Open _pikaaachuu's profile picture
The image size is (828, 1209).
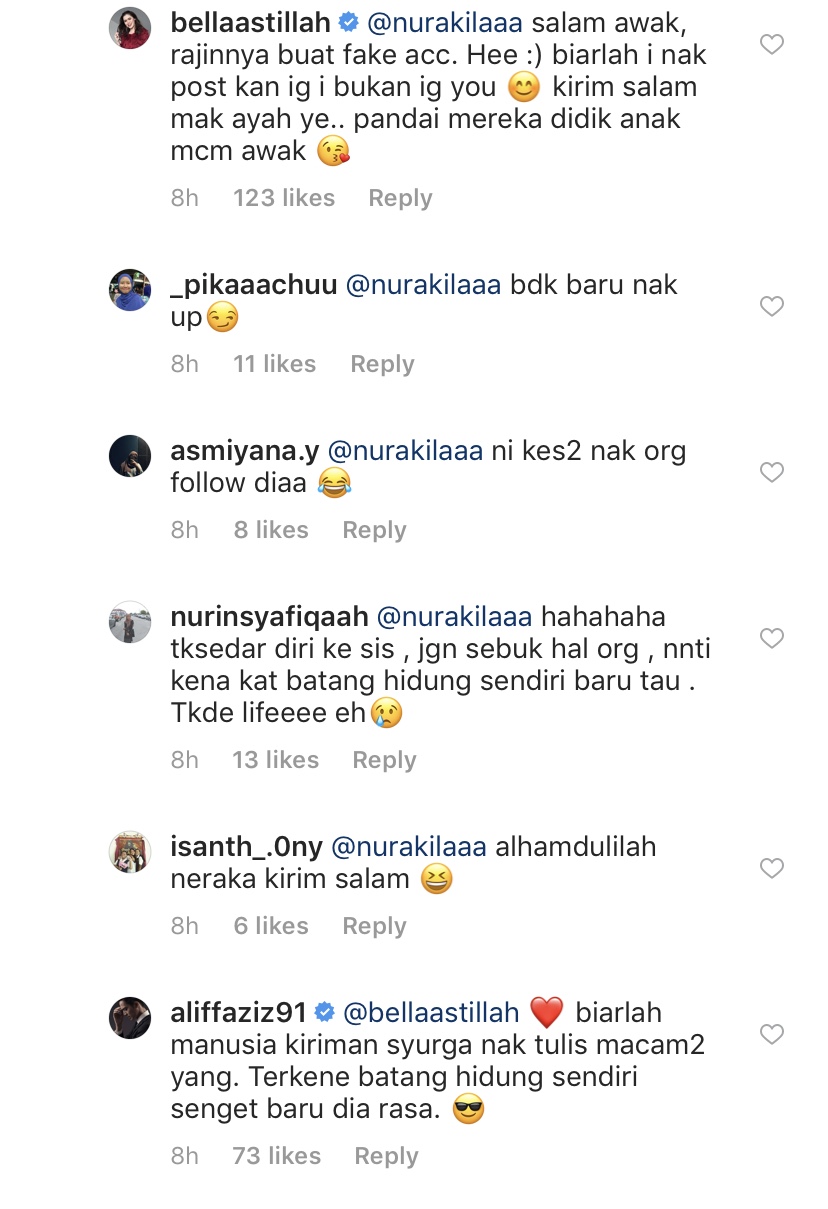click(130, 290)
